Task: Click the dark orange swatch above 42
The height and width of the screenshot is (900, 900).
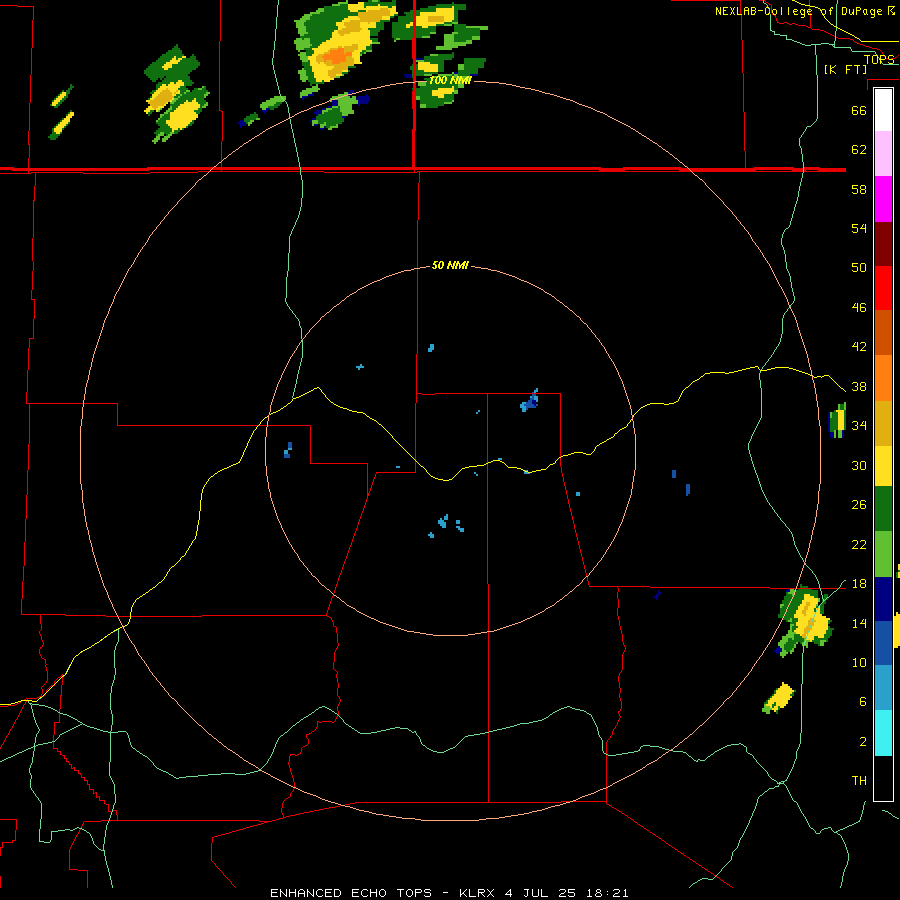Action: 883,333
